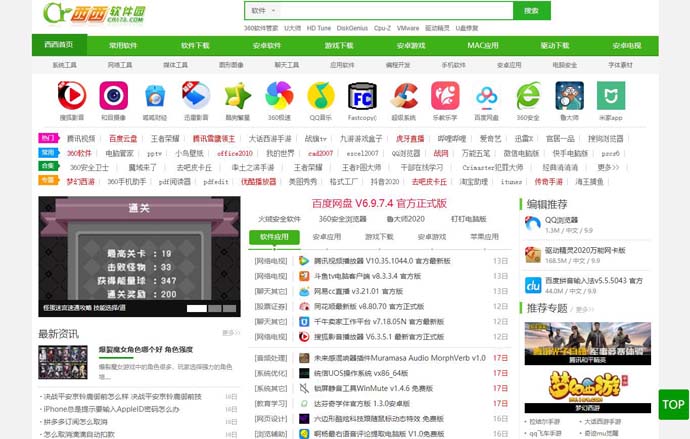This screenshot has width=690, height=439.
Task: Open the pink camera app icon
Action: click(x=114, y=95)
